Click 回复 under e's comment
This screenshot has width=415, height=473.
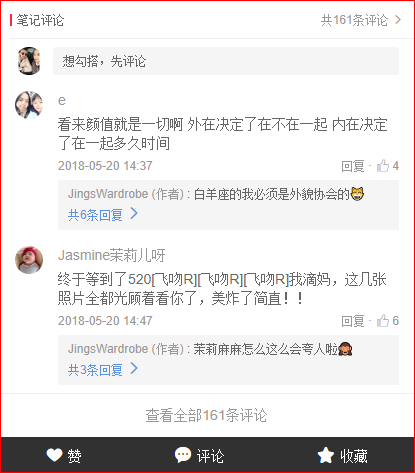(353, 166)
